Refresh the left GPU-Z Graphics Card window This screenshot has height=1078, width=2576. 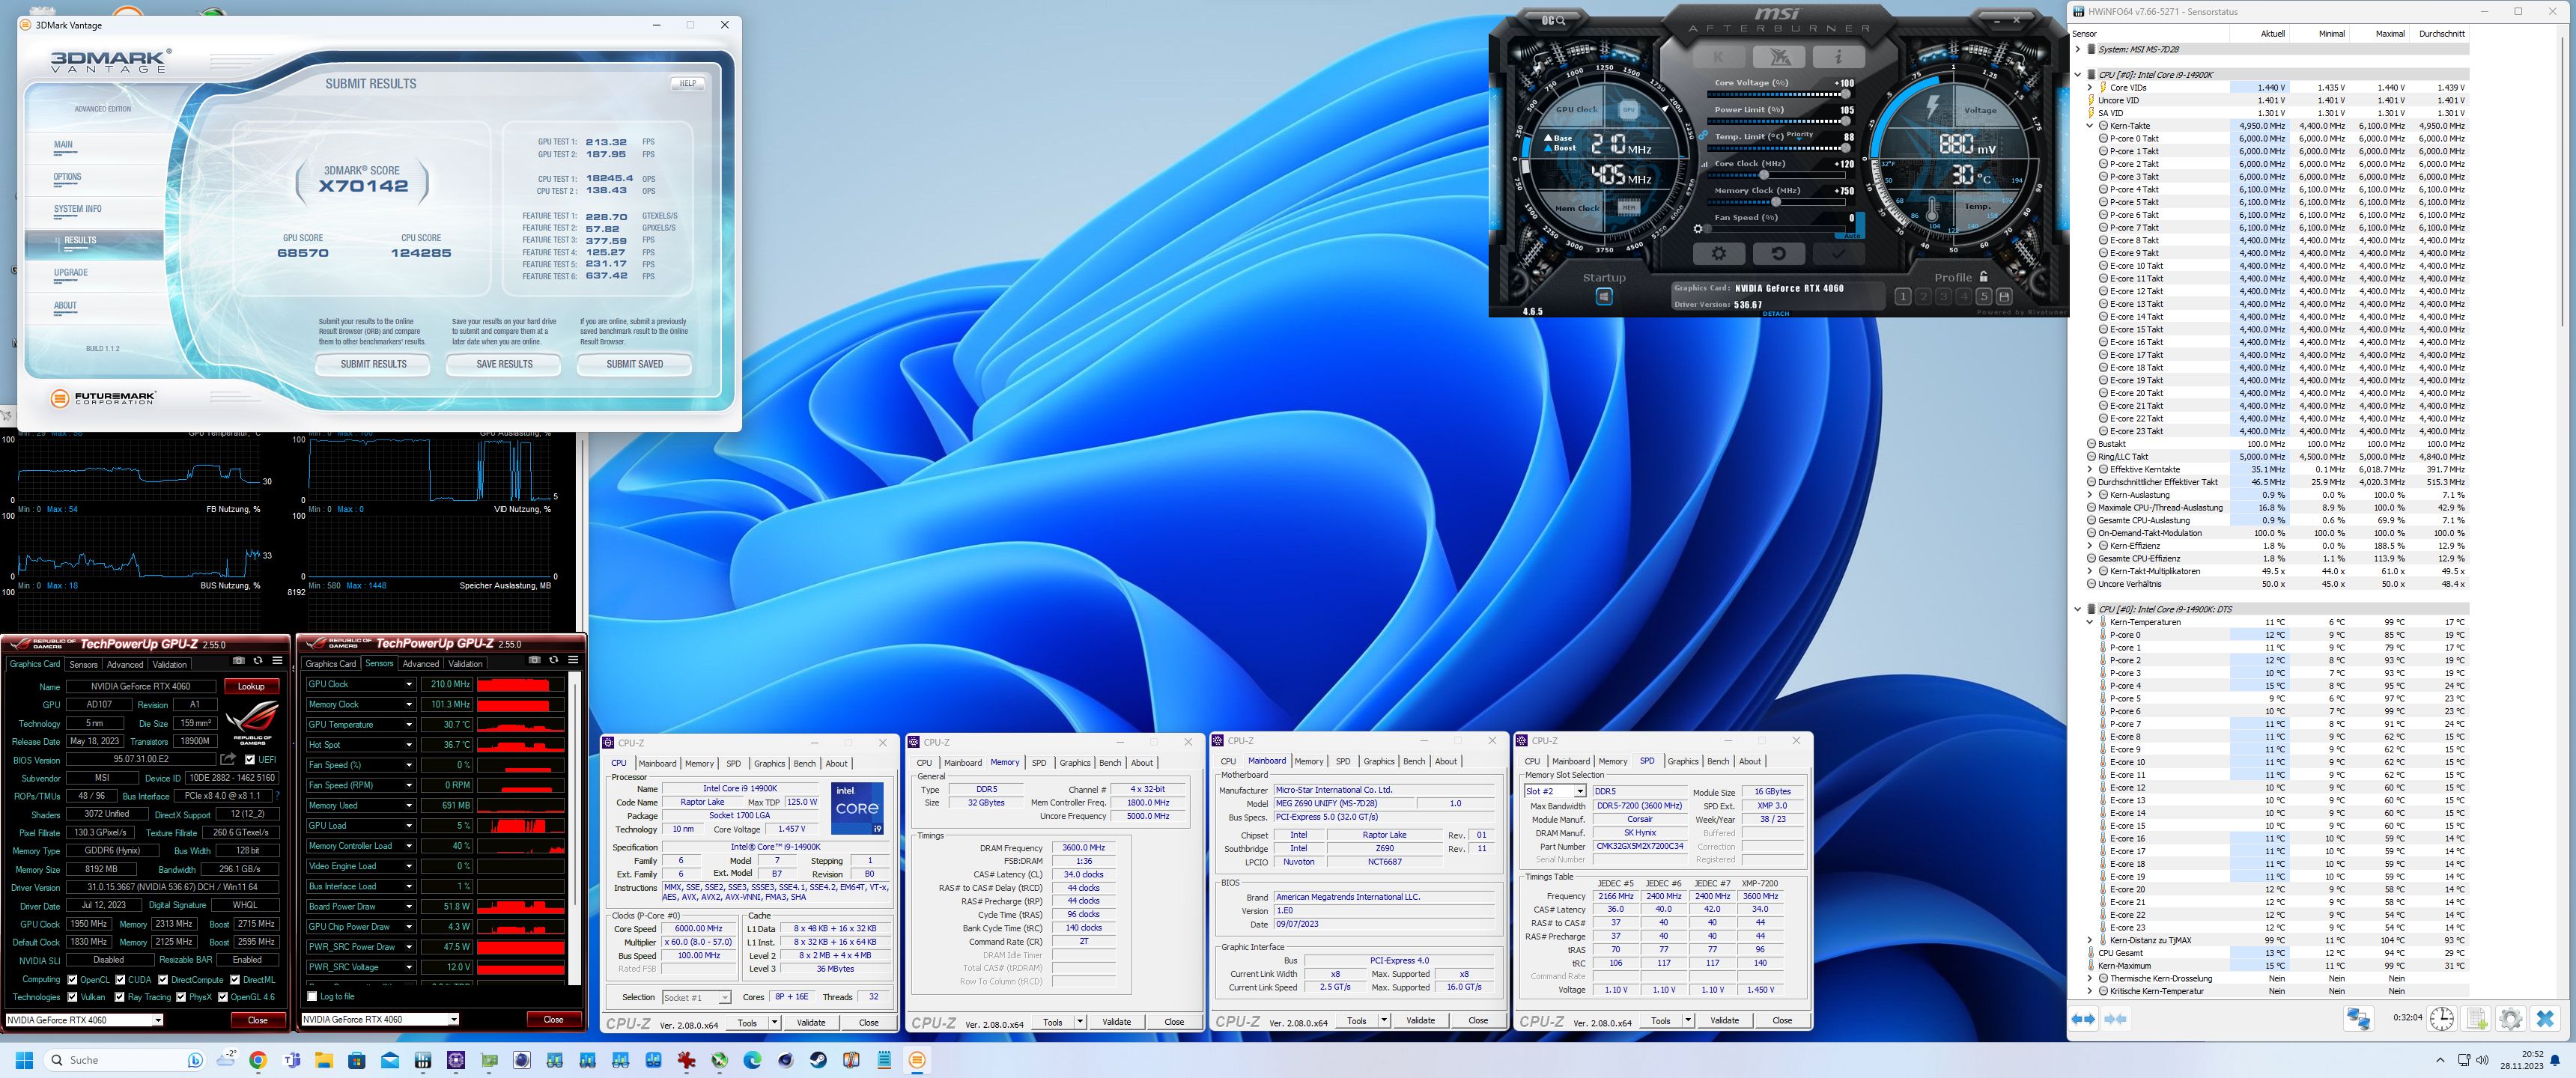coord(258,661)
